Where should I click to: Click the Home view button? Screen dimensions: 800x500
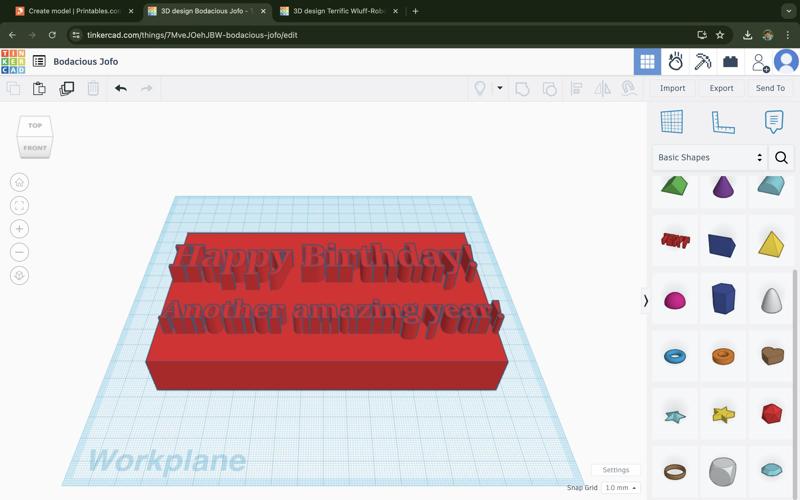(x=19, y=182)
